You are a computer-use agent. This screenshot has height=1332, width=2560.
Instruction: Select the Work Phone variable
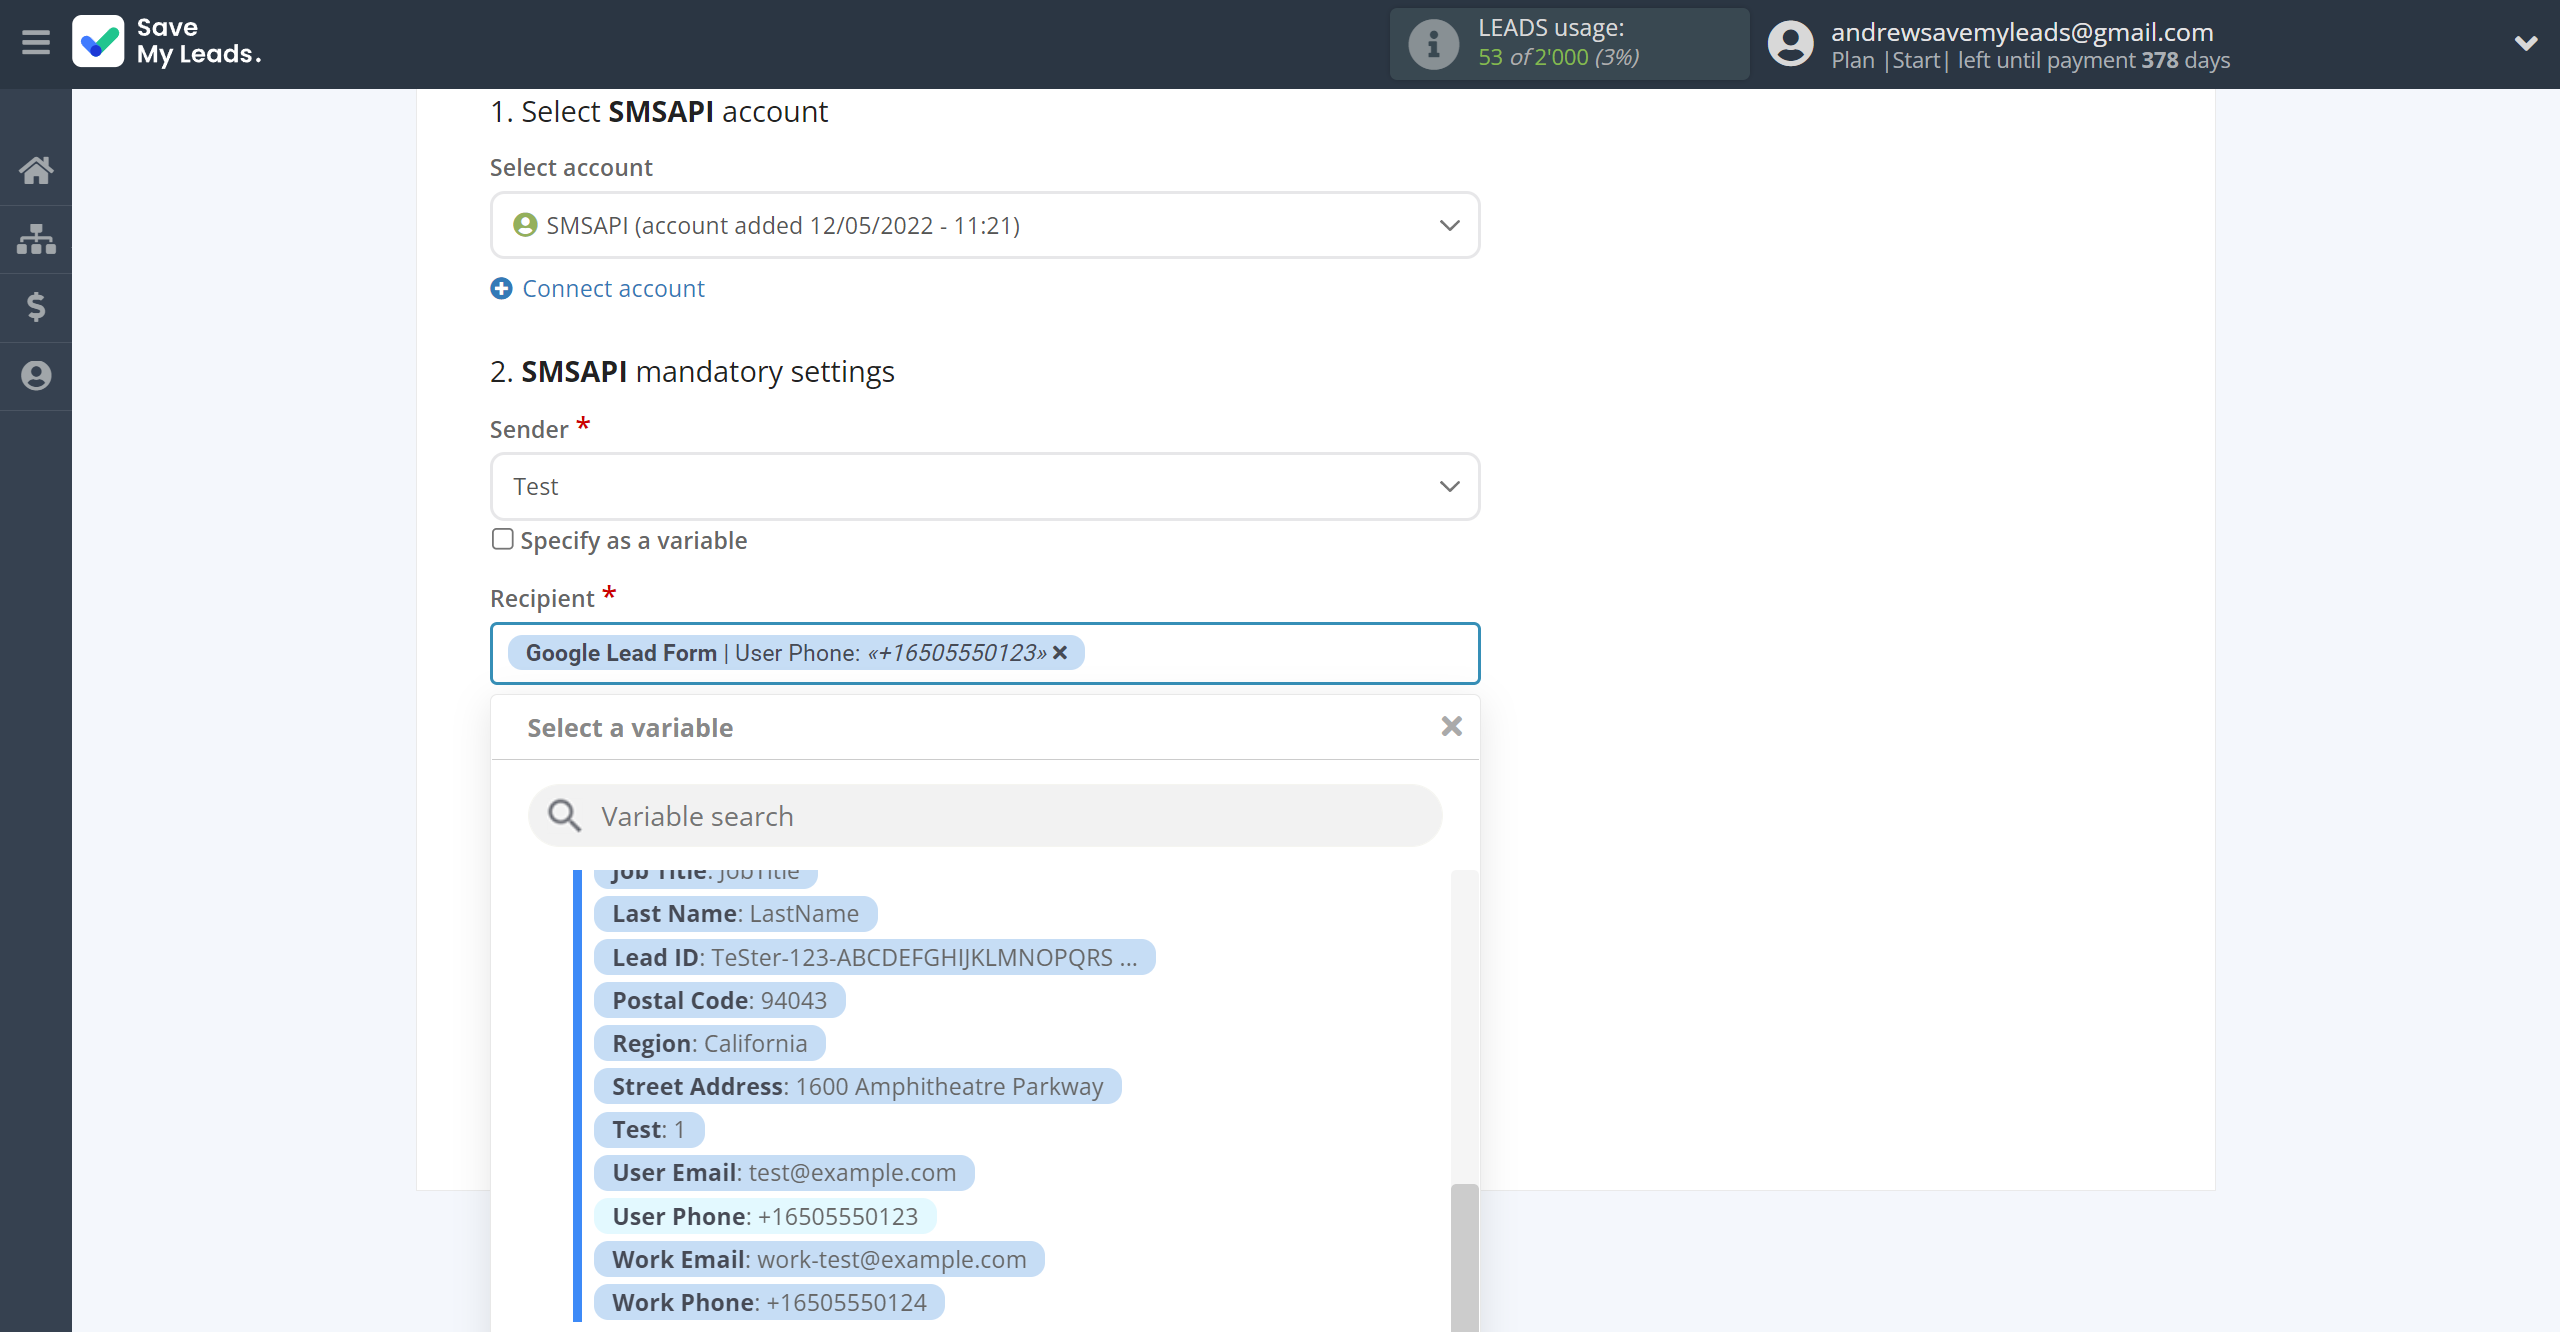(x=769, y=1302)
